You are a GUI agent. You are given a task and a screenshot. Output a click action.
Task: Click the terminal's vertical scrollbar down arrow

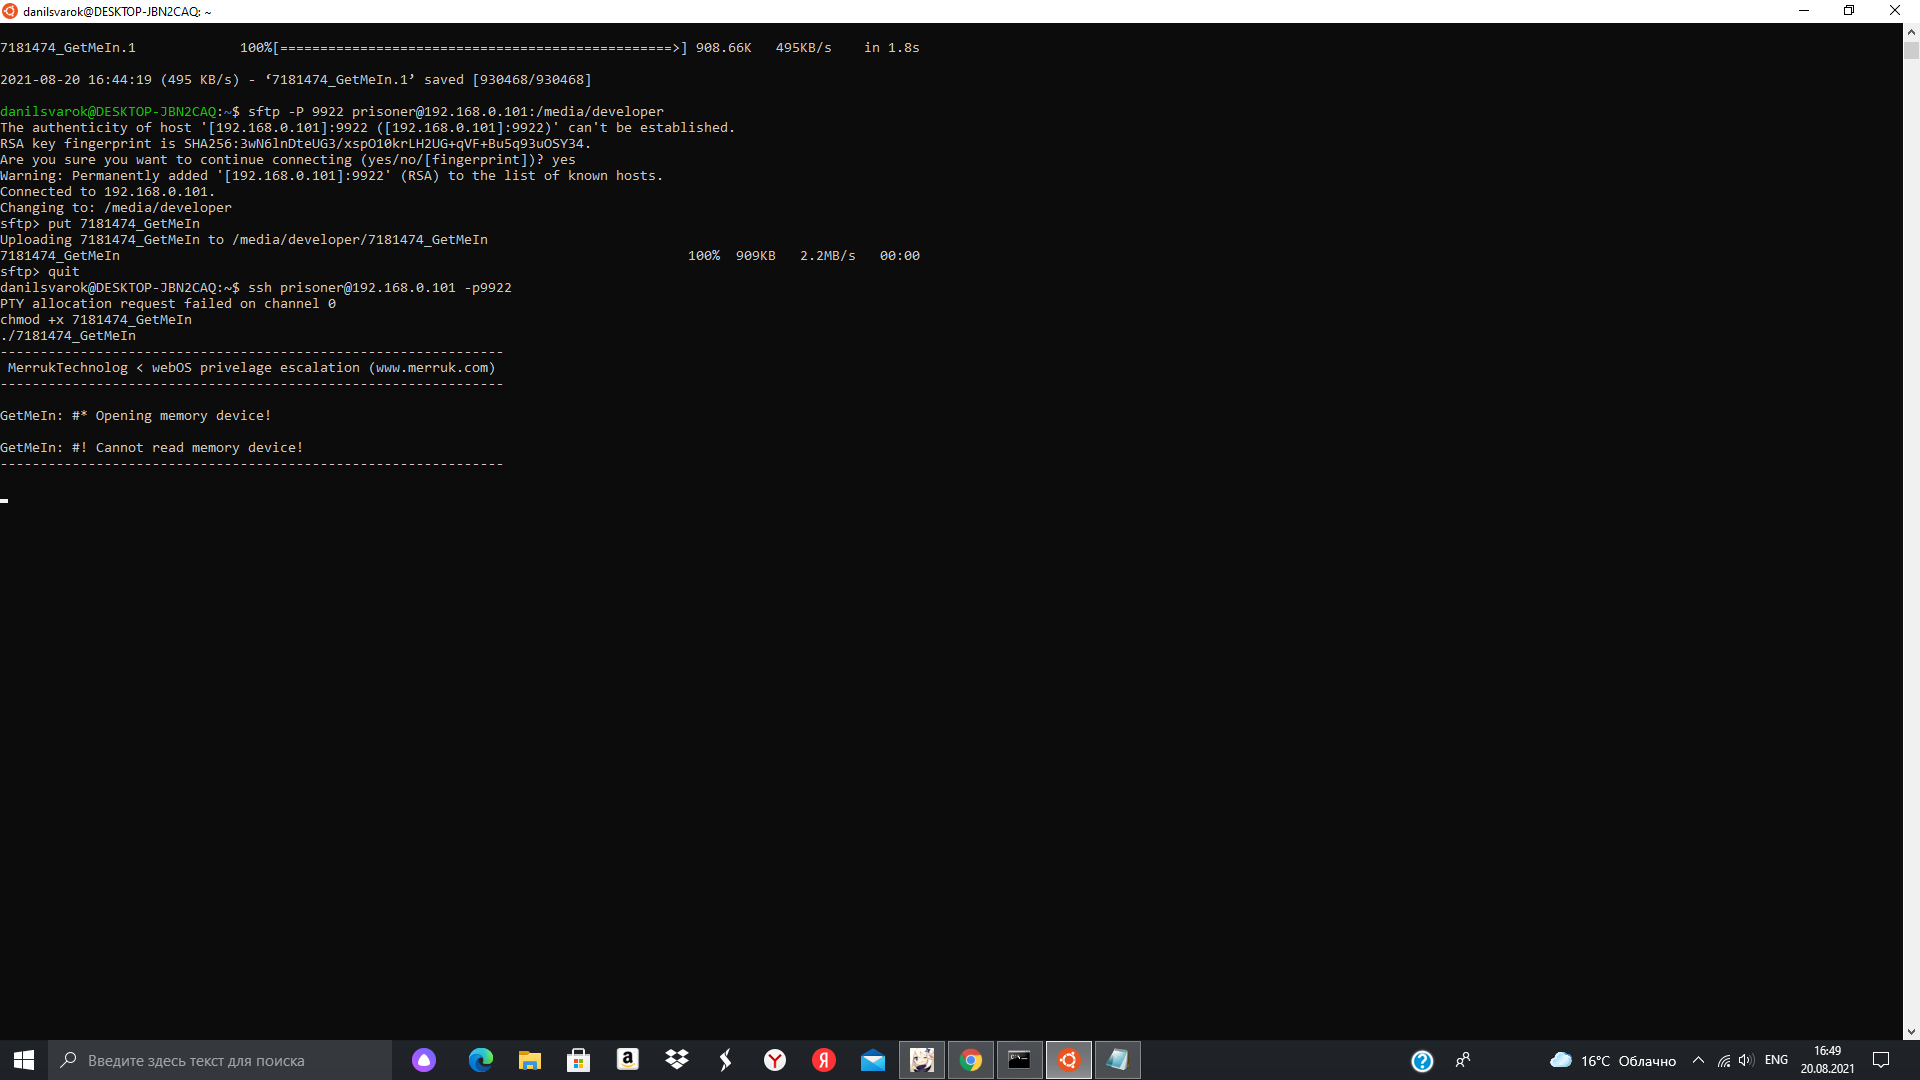[1911, 1032]
